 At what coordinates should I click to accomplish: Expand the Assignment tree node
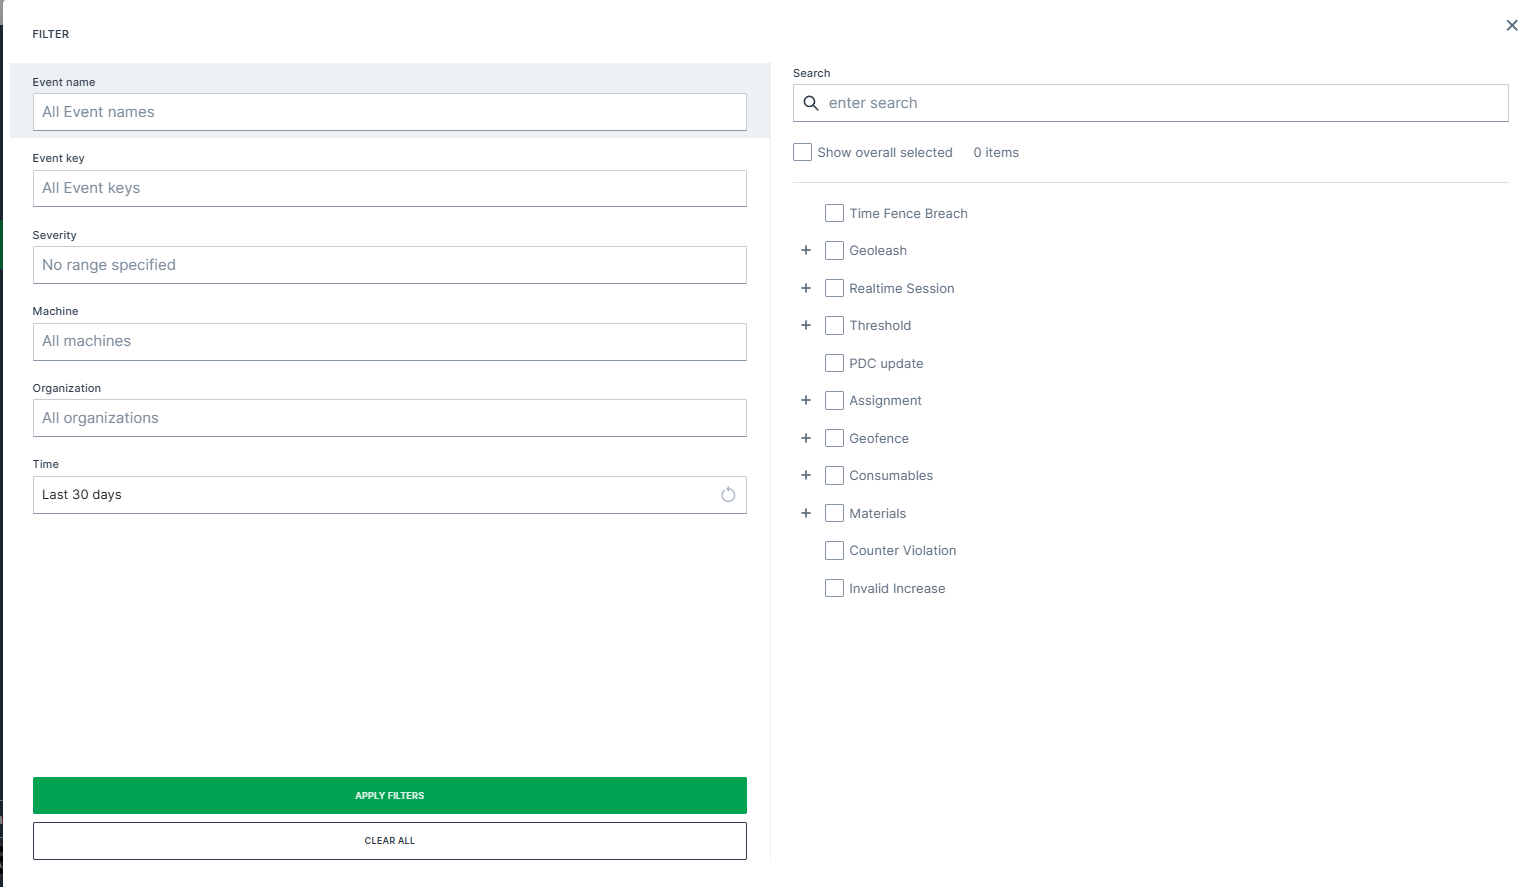pyautogui.click(x=806, y=400)
